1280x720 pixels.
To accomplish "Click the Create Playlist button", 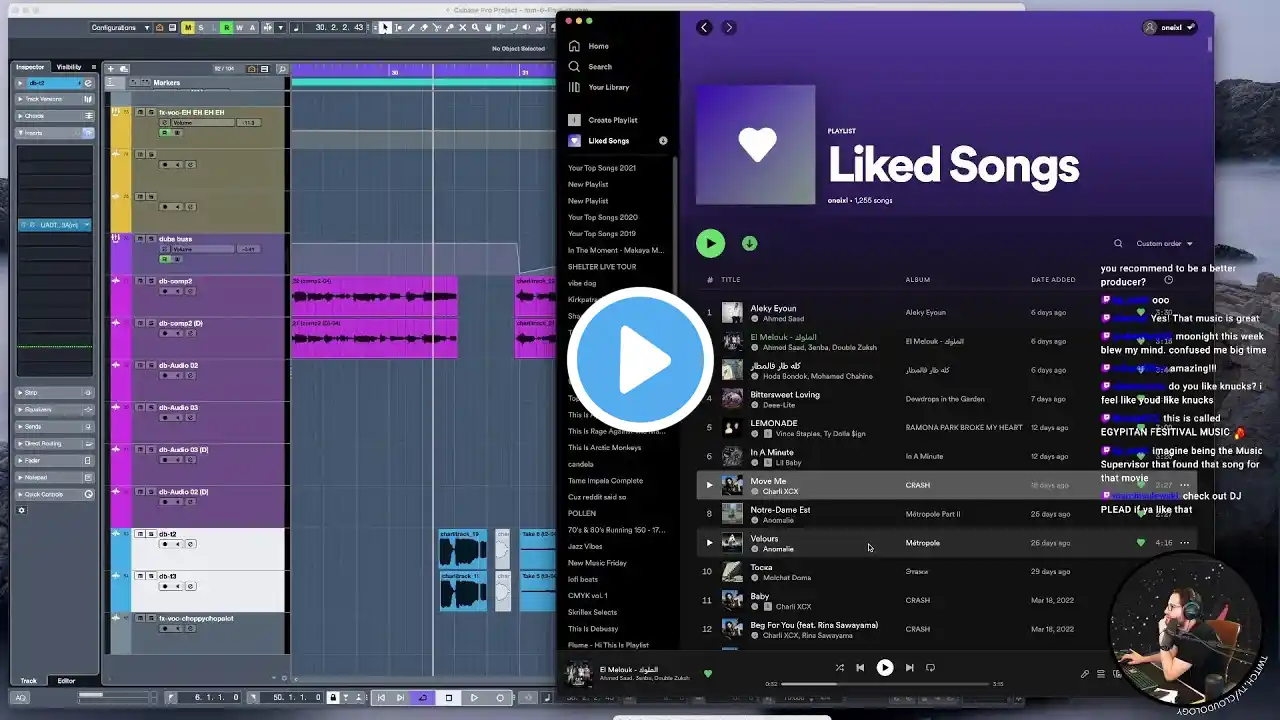I will coord(612,120).
